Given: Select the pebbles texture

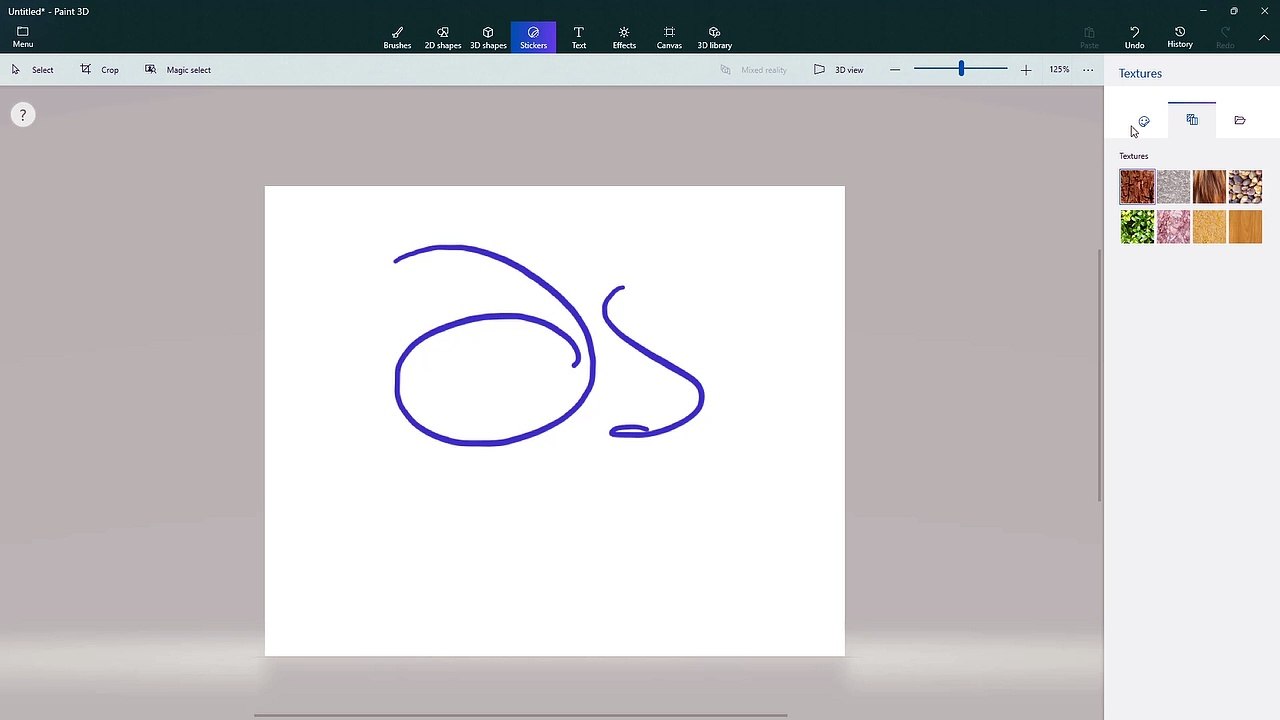Looking at the screenshot, I should [1245, 187].
